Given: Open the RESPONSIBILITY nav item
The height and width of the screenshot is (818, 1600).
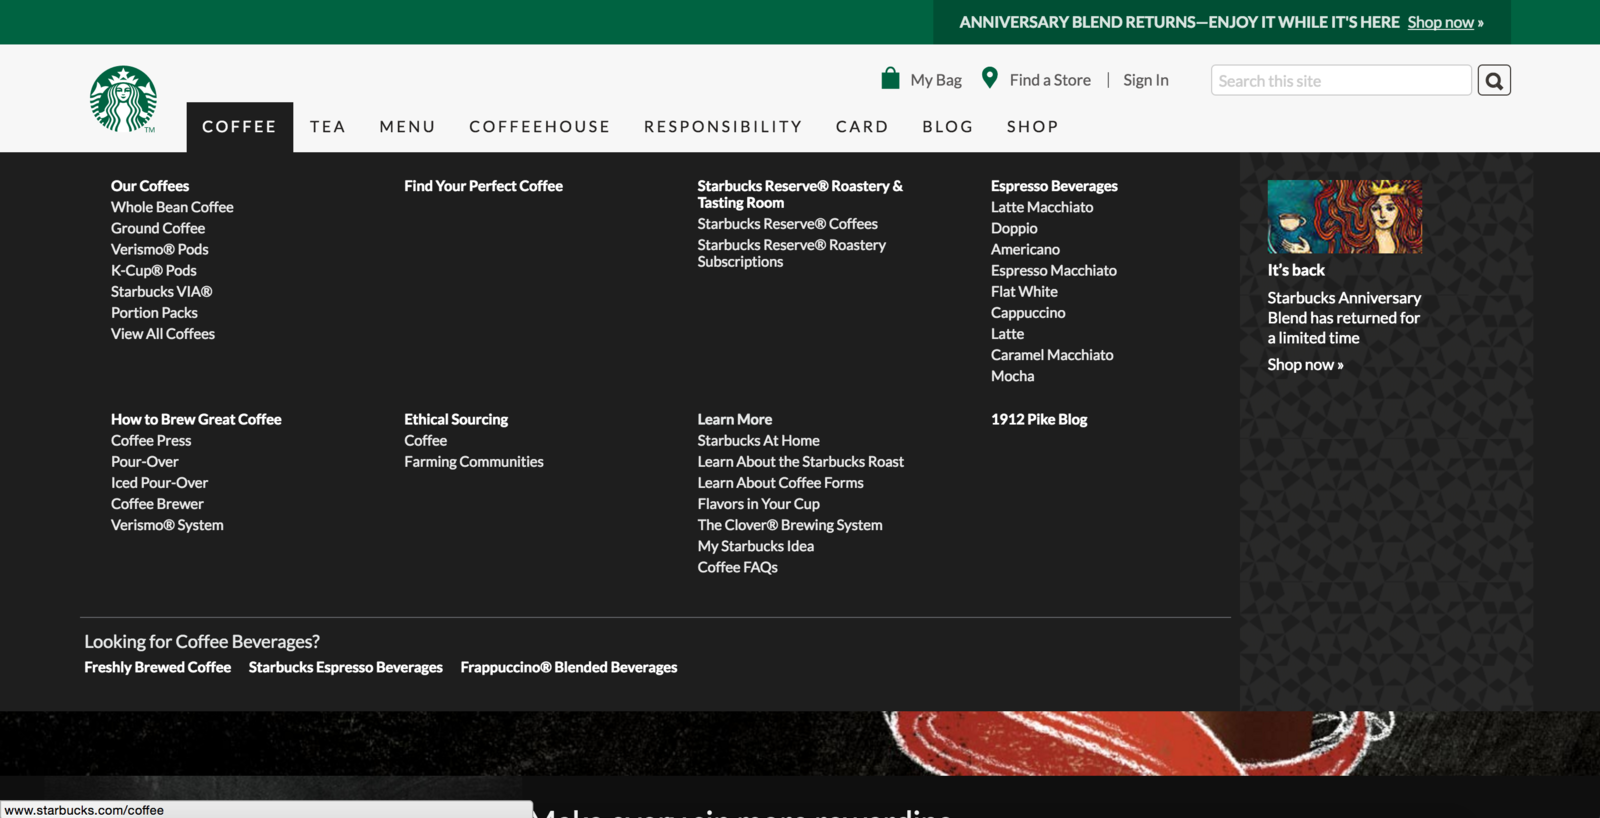Looking at the screenshot, I should point(723,127).
